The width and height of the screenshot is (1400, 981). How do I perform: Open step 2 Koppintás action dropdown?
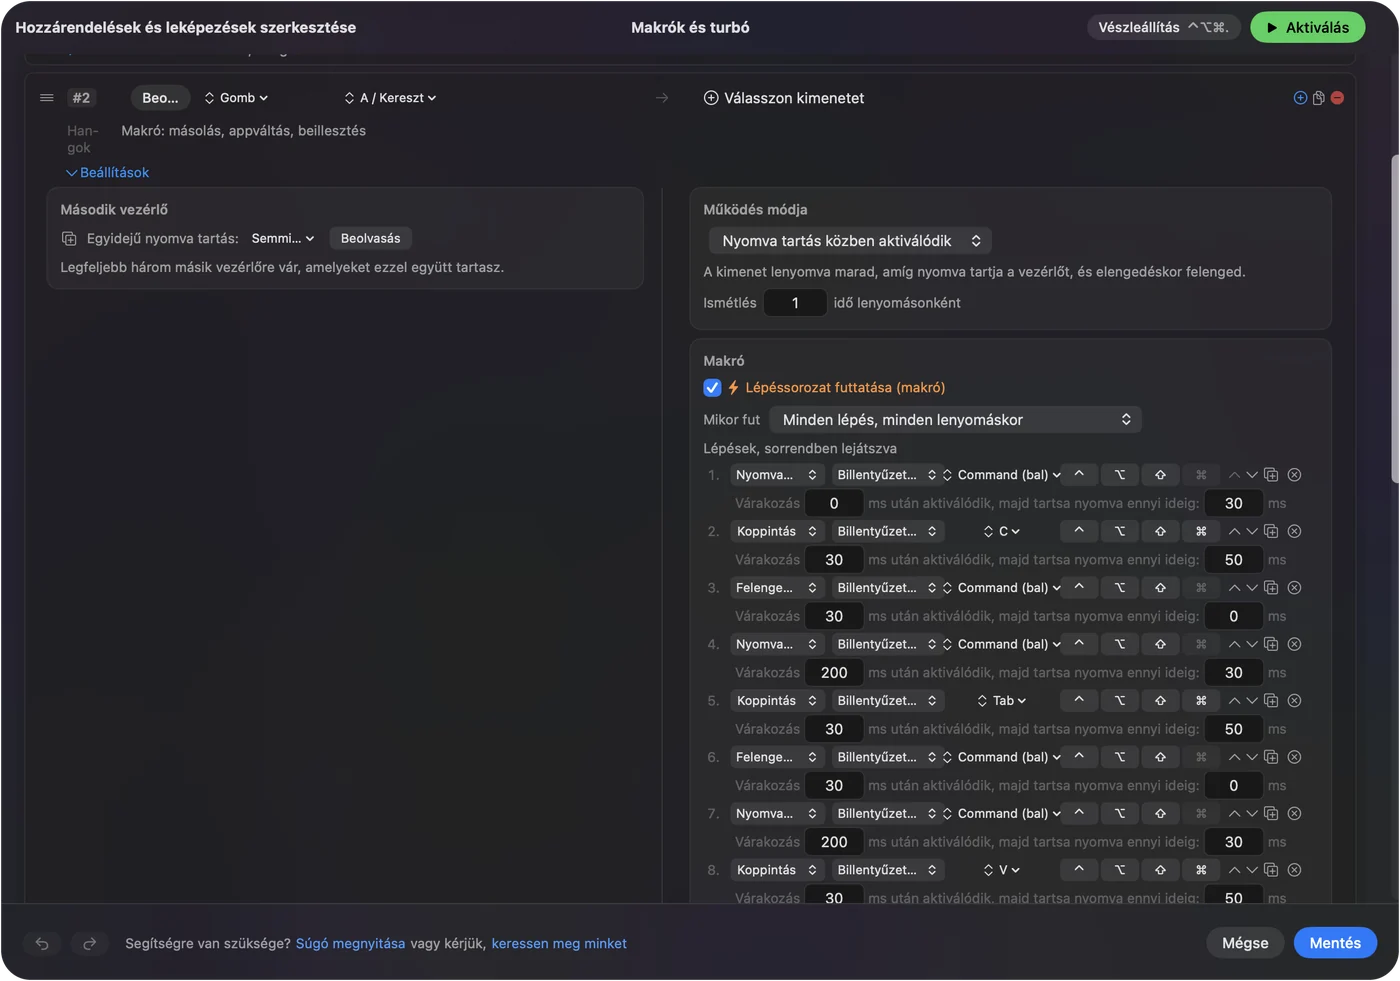[777, 531]
